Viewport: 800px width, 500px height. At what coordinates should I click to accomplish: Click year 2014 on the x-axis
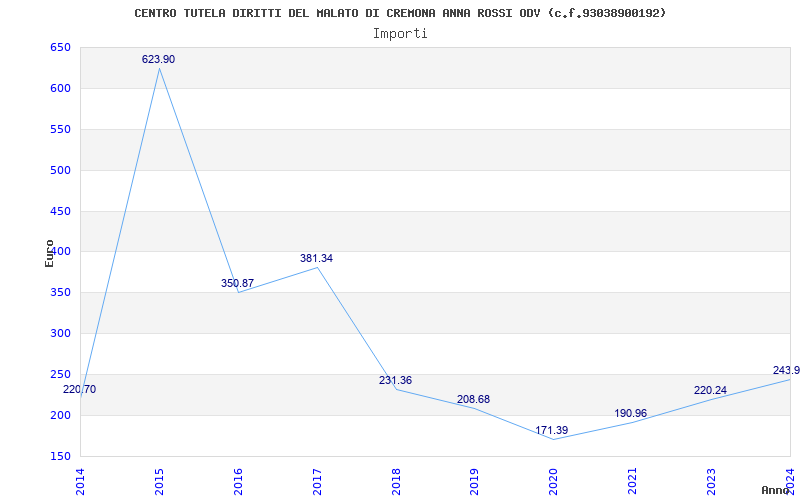pyautogui.click(x=80, y=482)
